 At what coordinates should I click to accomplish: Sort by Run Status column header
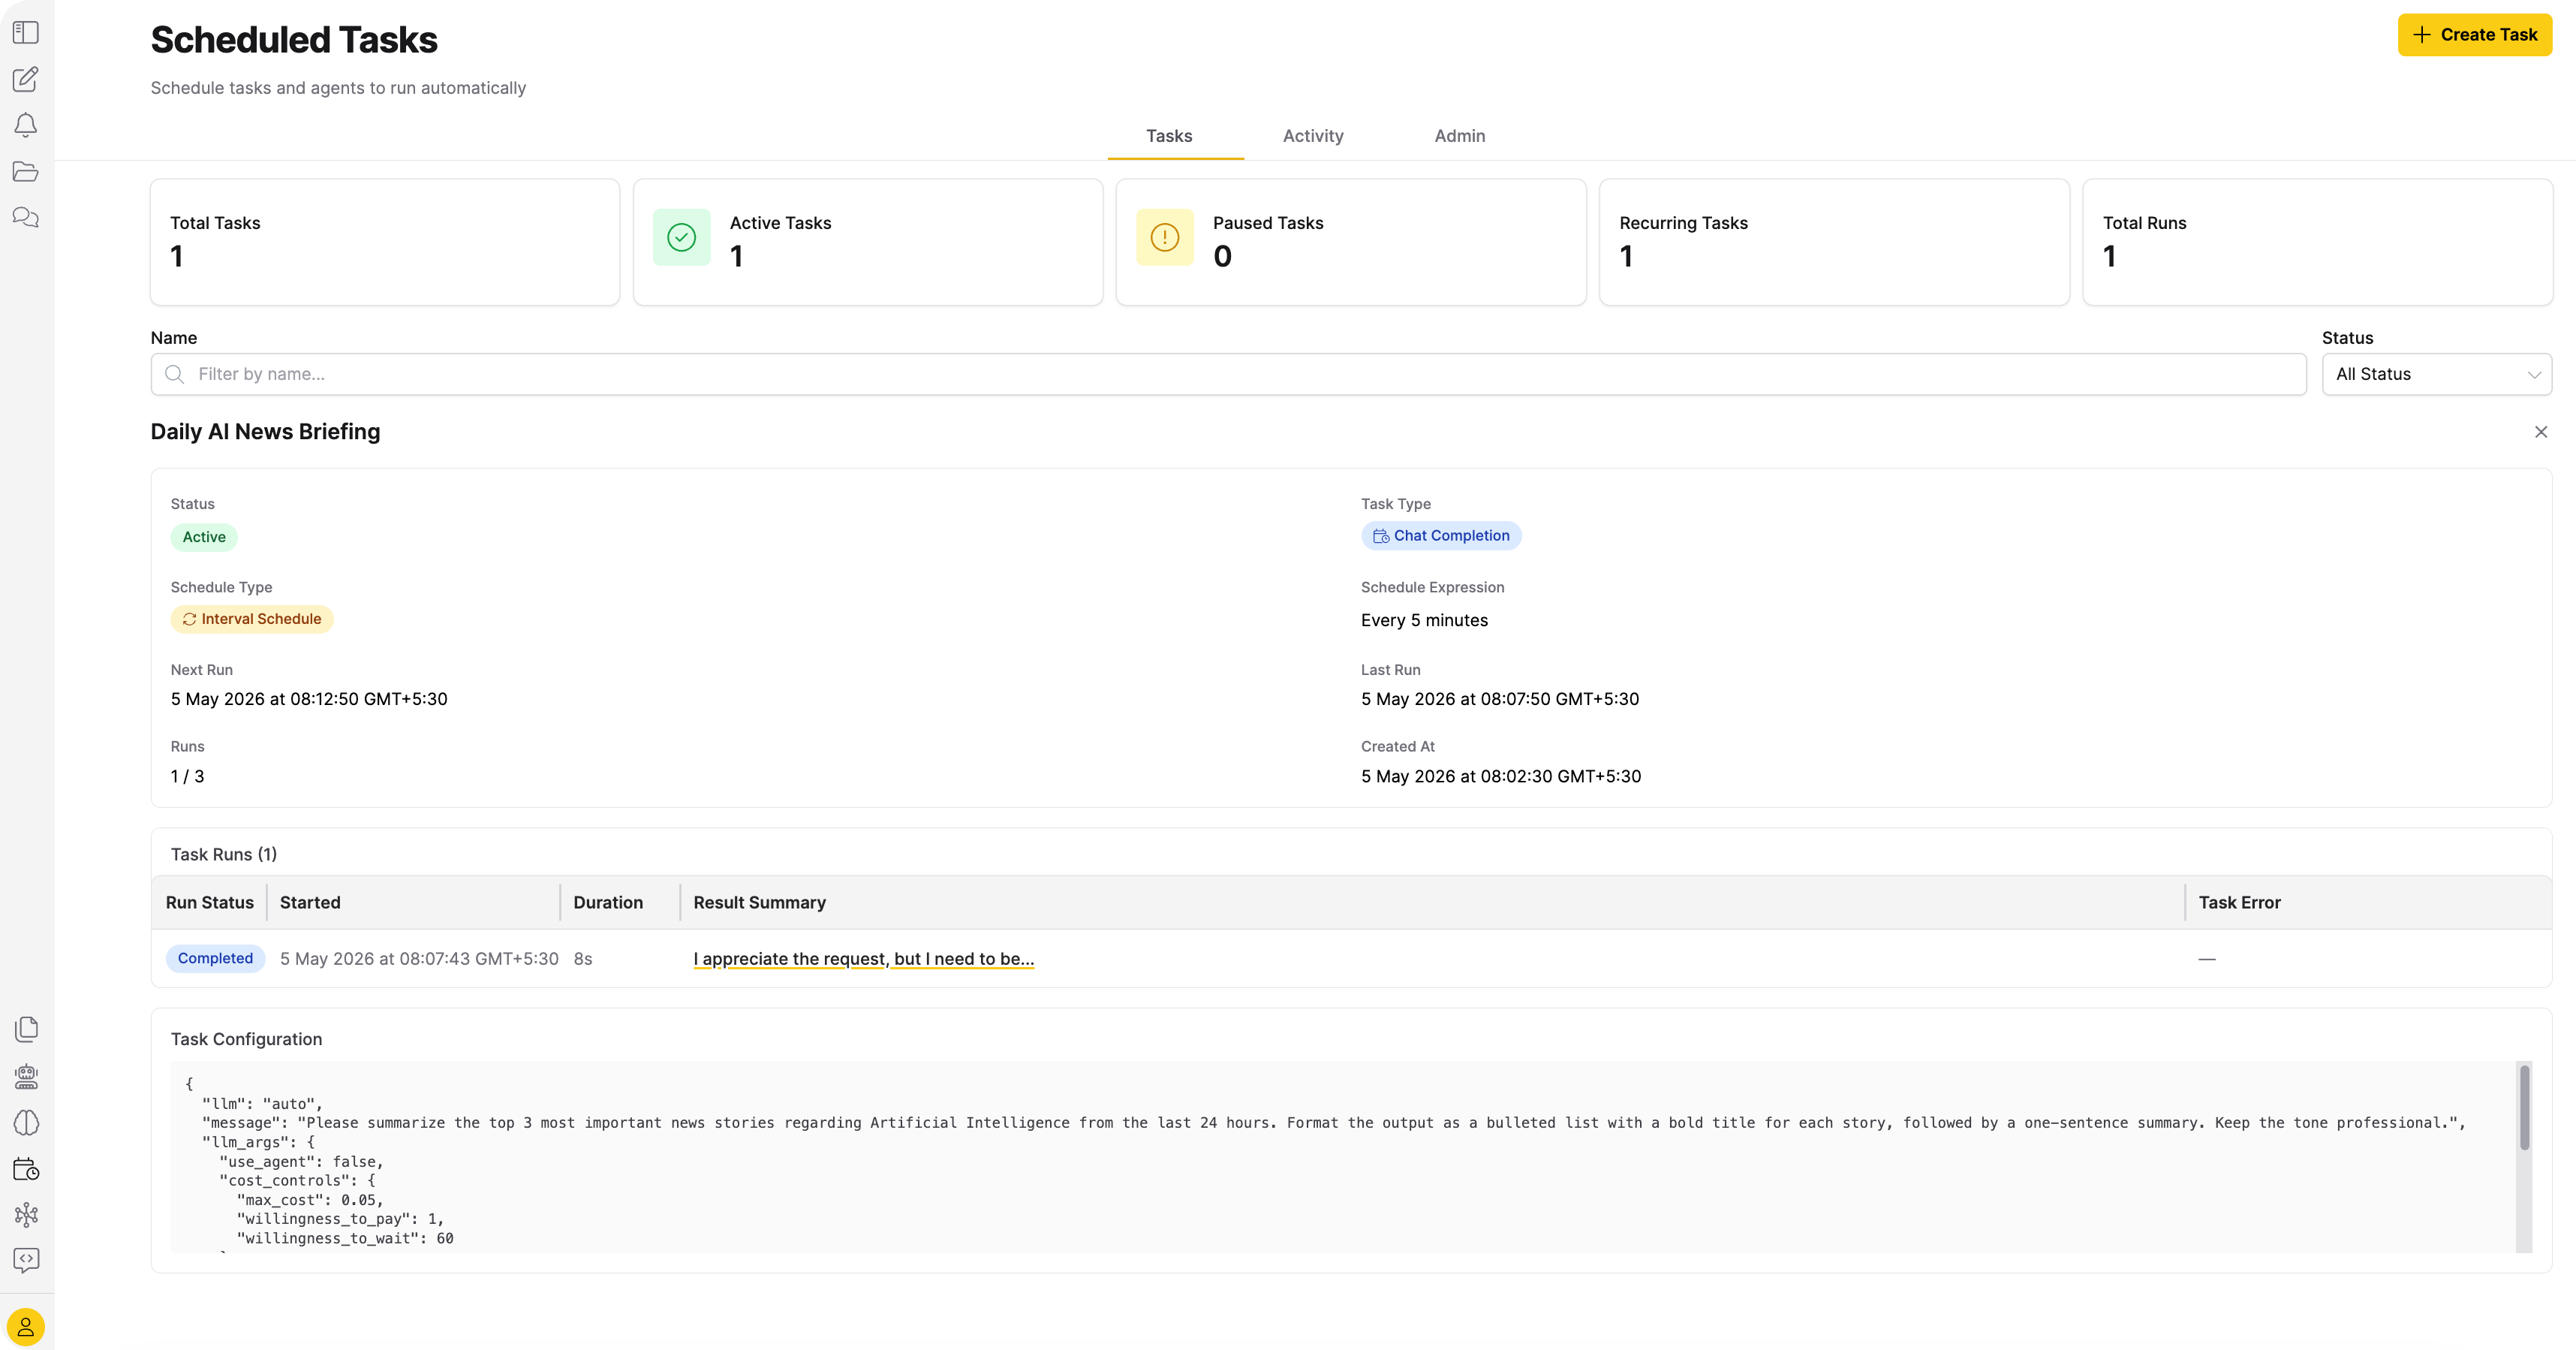click(210, 903)
